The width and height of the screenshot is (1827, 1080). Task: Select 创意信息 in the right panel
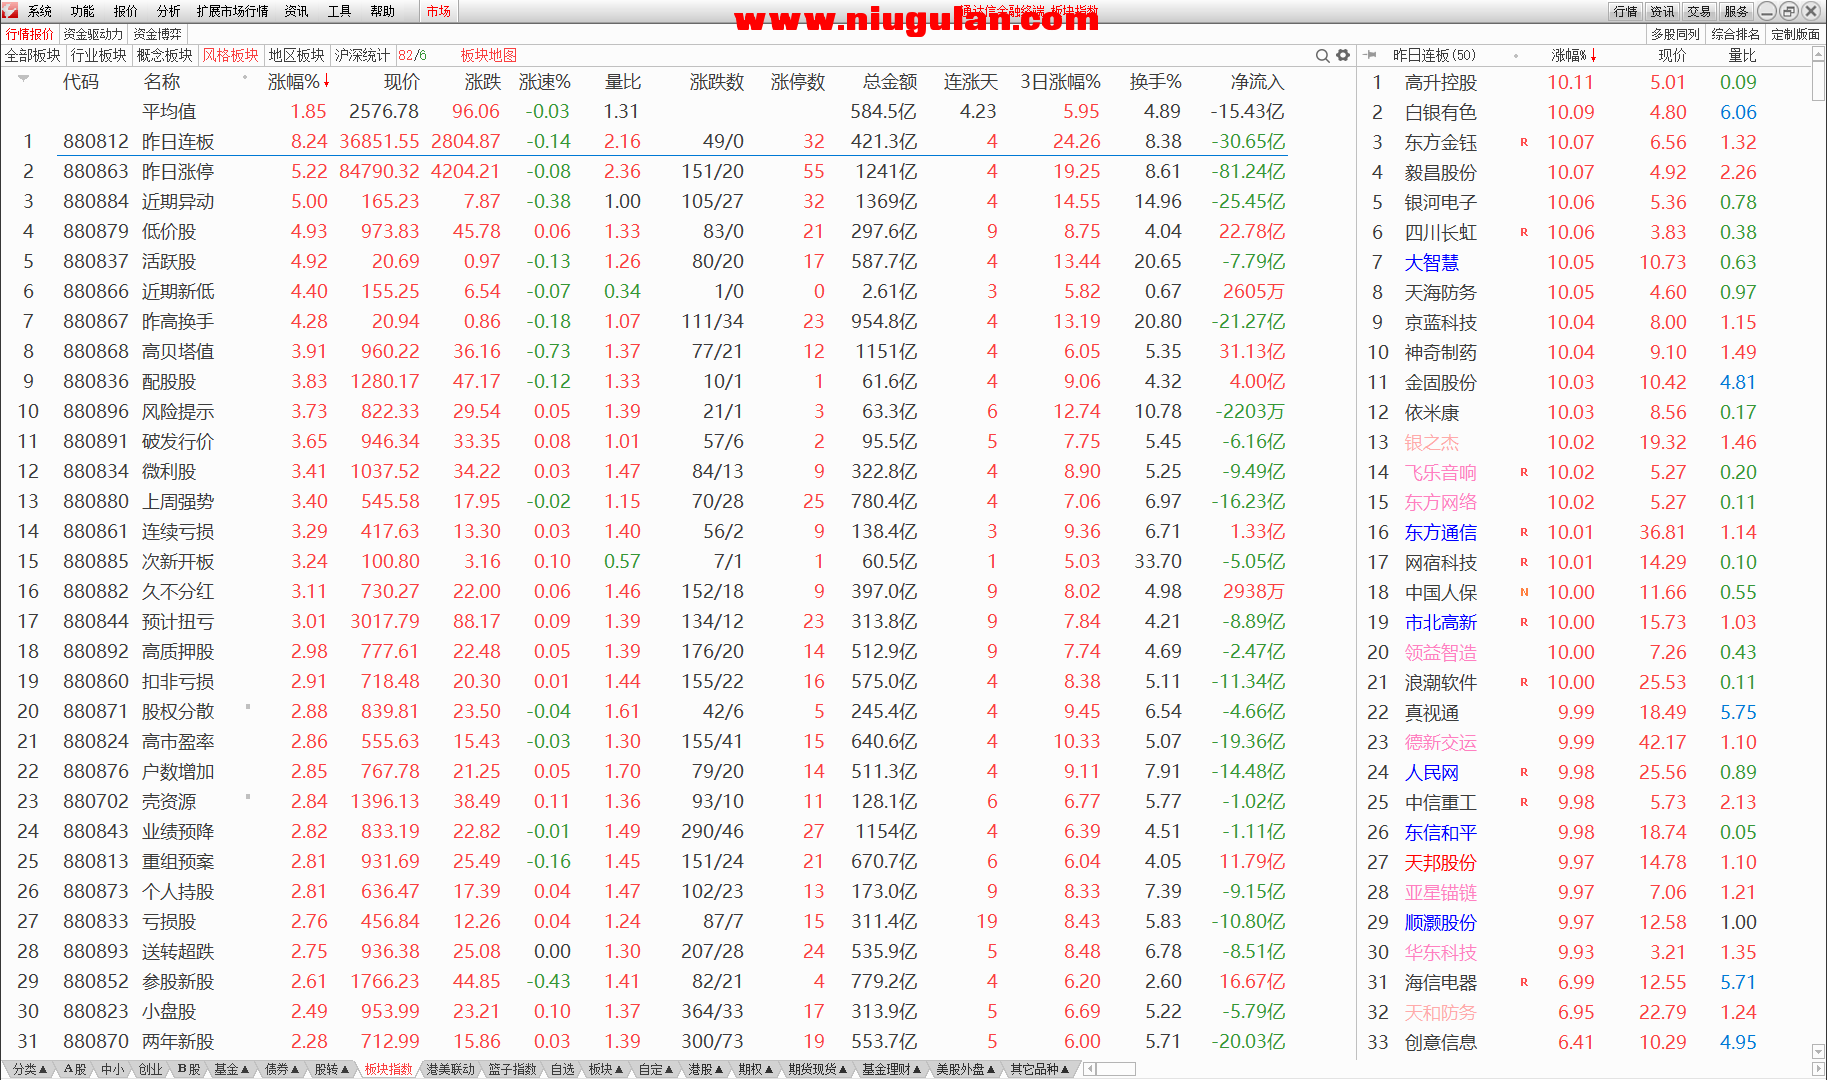click(1440, 1042)
